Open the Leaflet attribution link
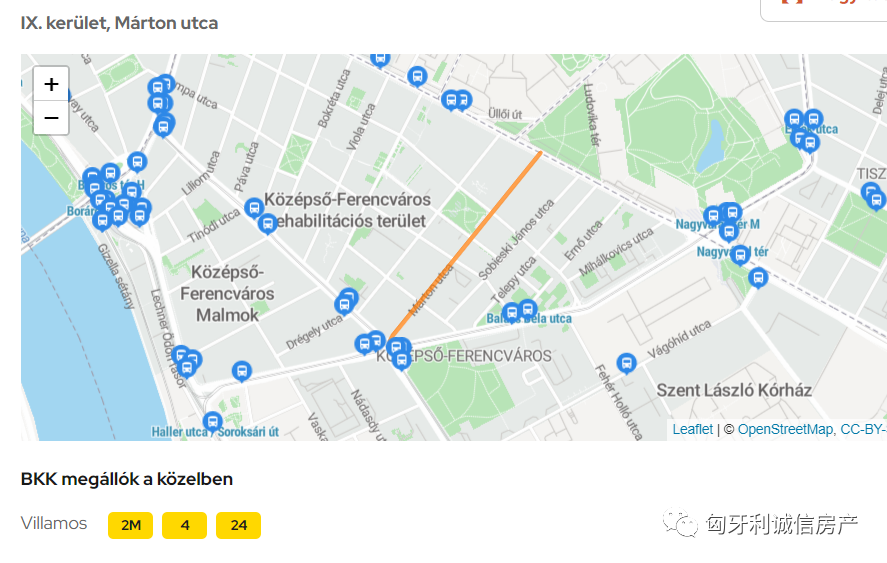The width and height of the screenshot is (887, 563). (x=692, y=429)
